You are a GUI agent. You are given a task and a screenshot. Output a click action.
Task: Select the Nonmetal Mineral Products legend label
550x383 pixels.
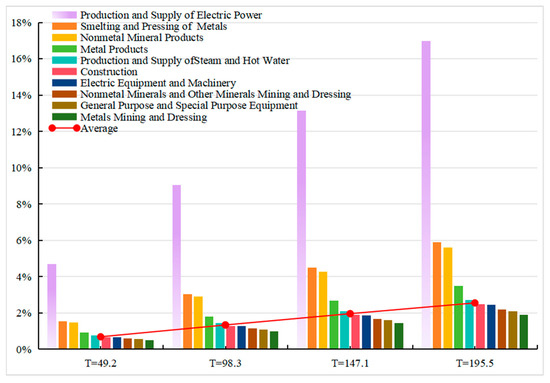tap(142, 38)
